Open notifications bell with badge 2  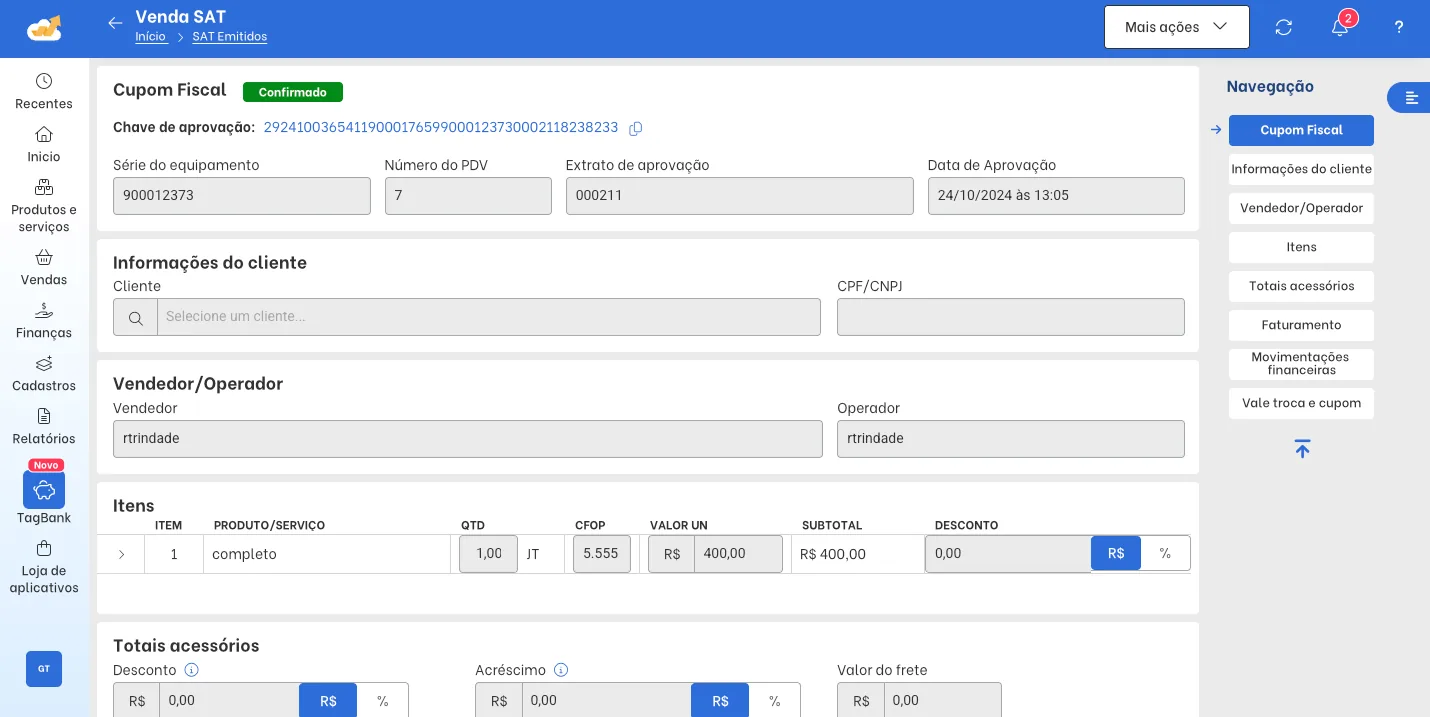[x=1340, y=26]
